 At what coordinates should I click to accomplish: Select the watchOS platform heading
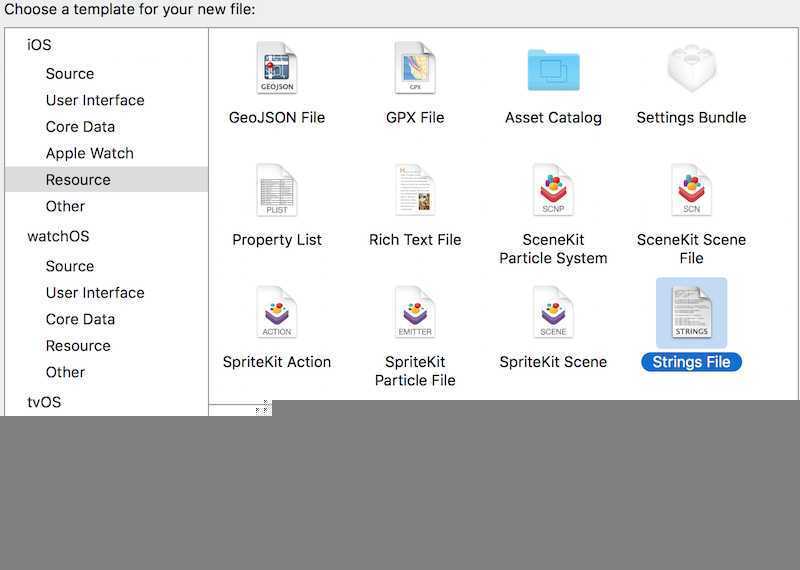click(58, 236)
